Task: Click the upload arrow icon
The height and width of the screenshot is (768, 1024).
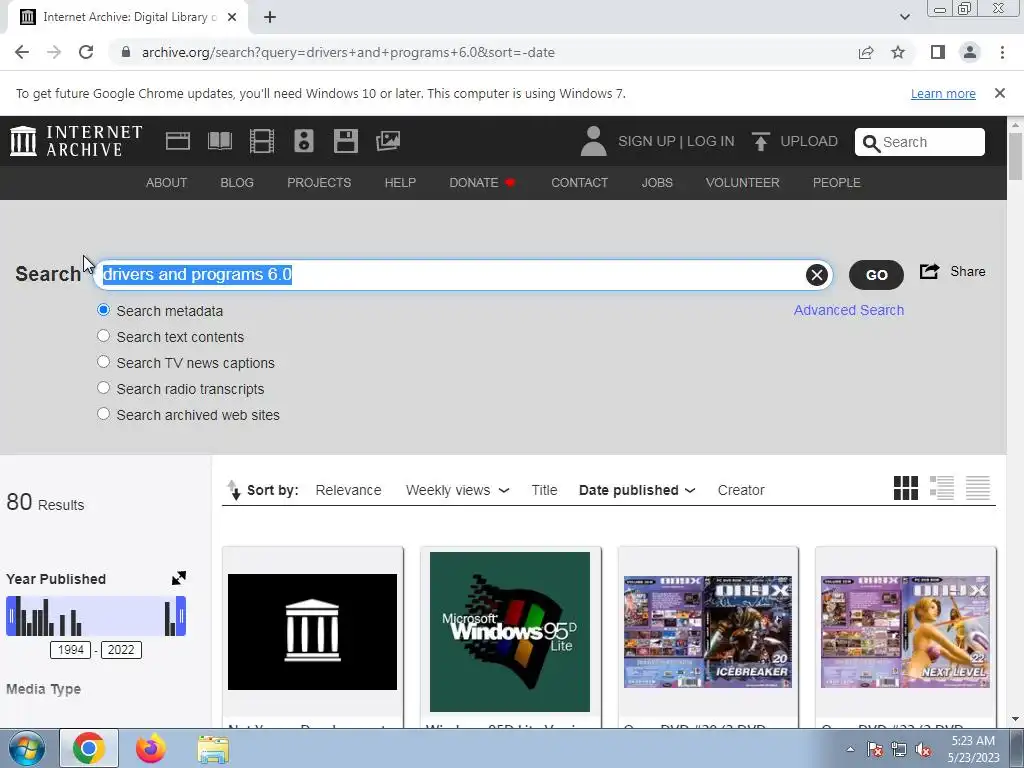Action: (760, 141)
